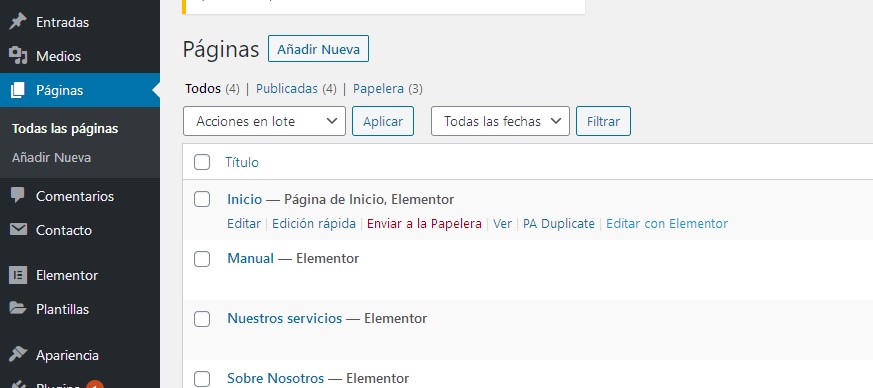Open the Contacto envelope icon

[18, 229]
